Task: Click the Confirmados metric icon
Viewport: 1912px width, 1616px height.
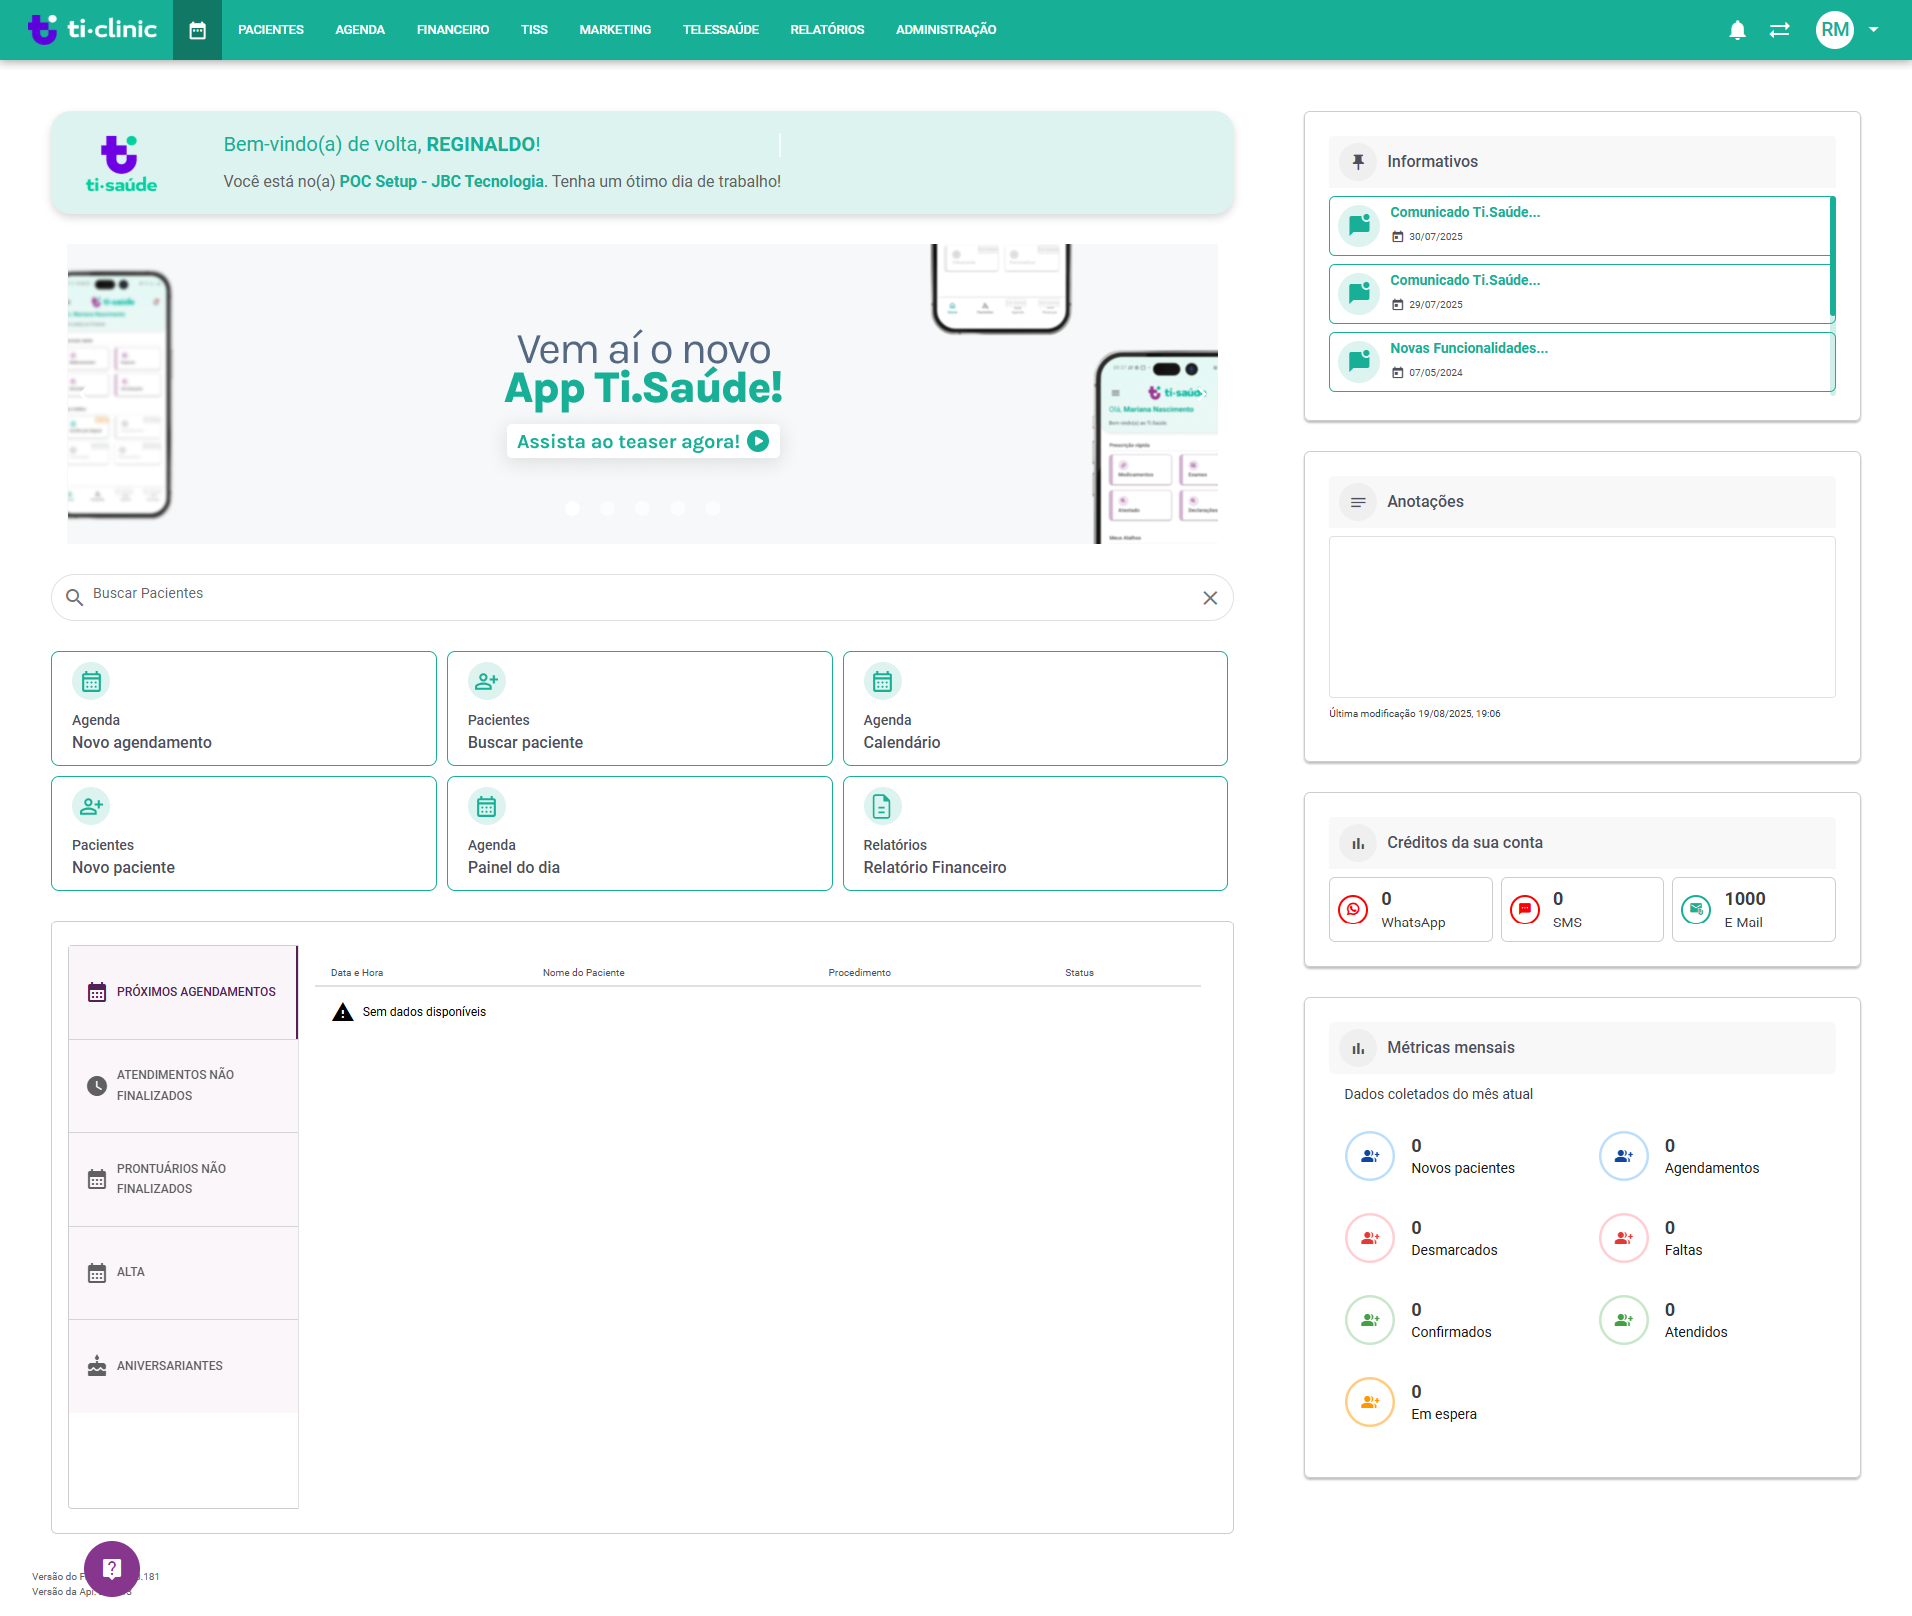Action: 1370,1320
